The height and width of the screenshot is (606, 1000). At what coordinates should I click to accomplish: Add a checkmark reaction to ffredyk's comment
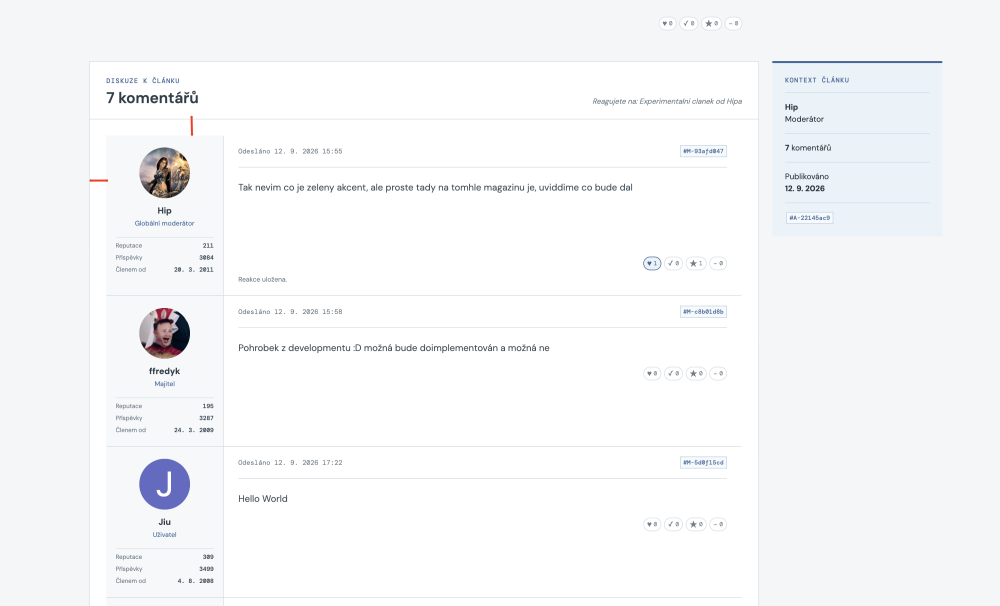tap(673, 374)
